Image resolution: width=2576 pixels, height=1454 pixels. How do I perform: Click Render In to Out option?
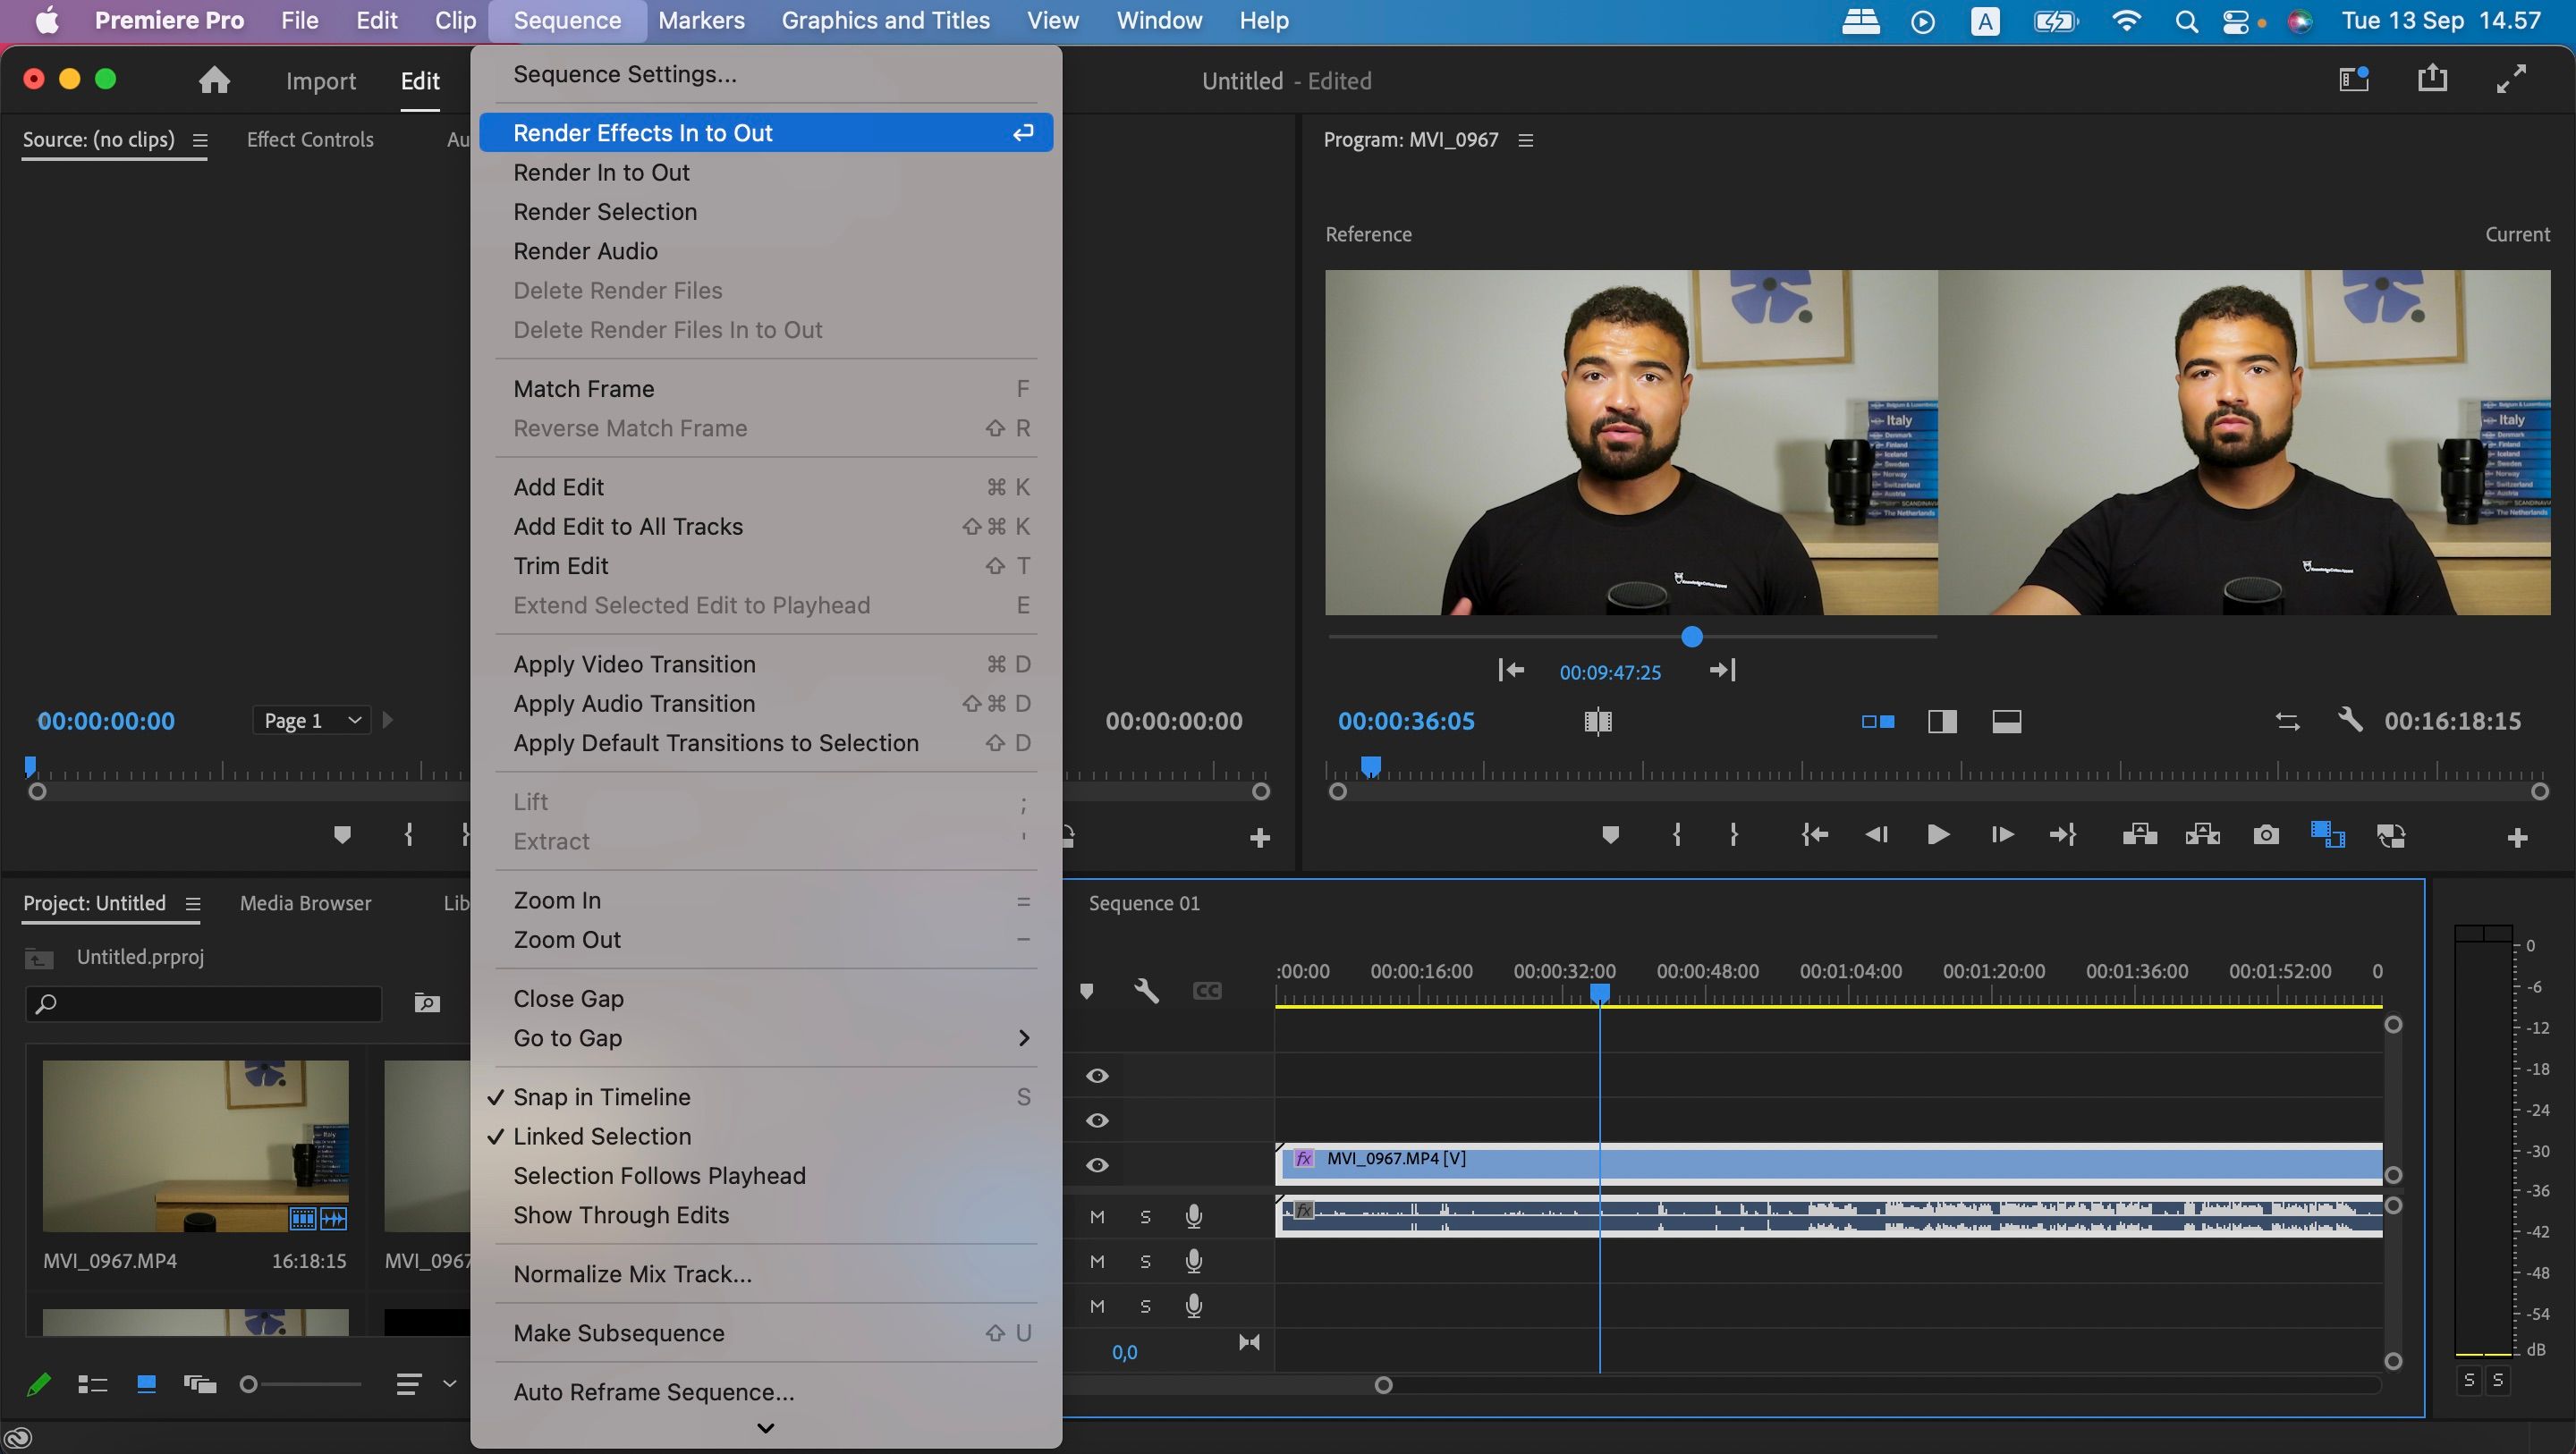pos(602,172)
